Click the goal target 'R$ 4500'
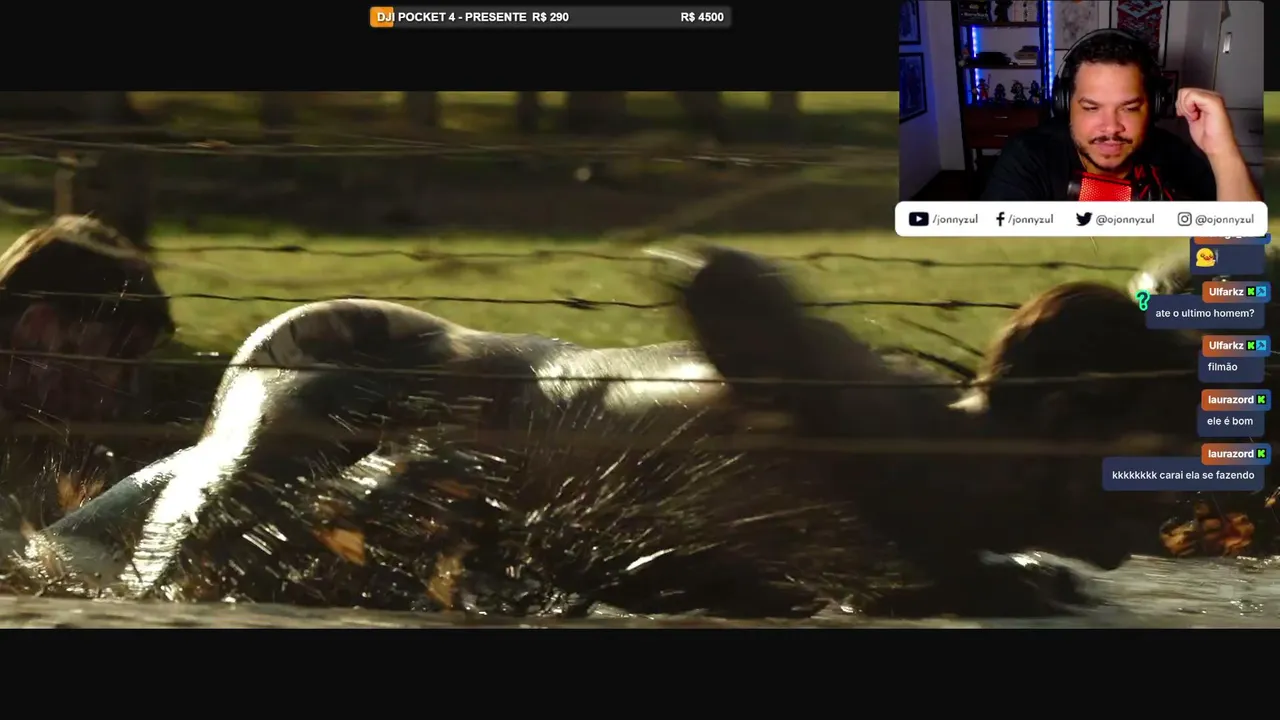 702,17
